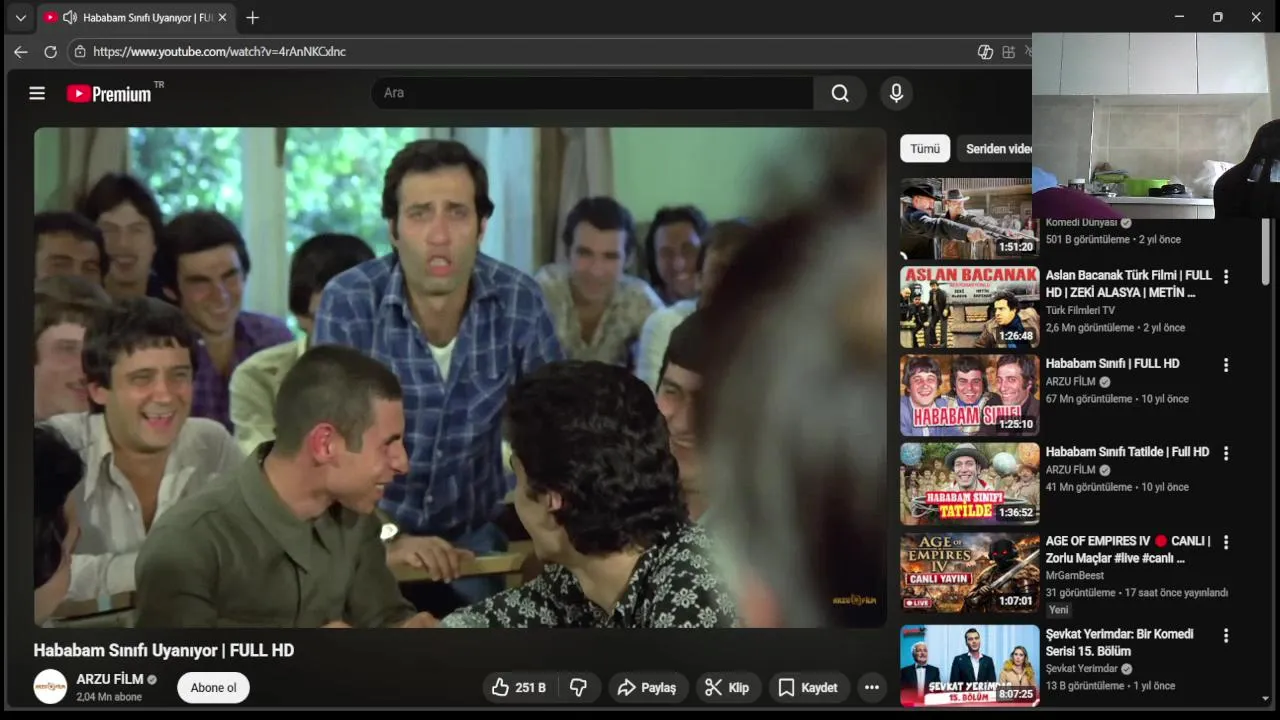Go back with browser back arrow
This screenshot has width=1280, height=720.
pyautogui.click(x=20, y=51)
